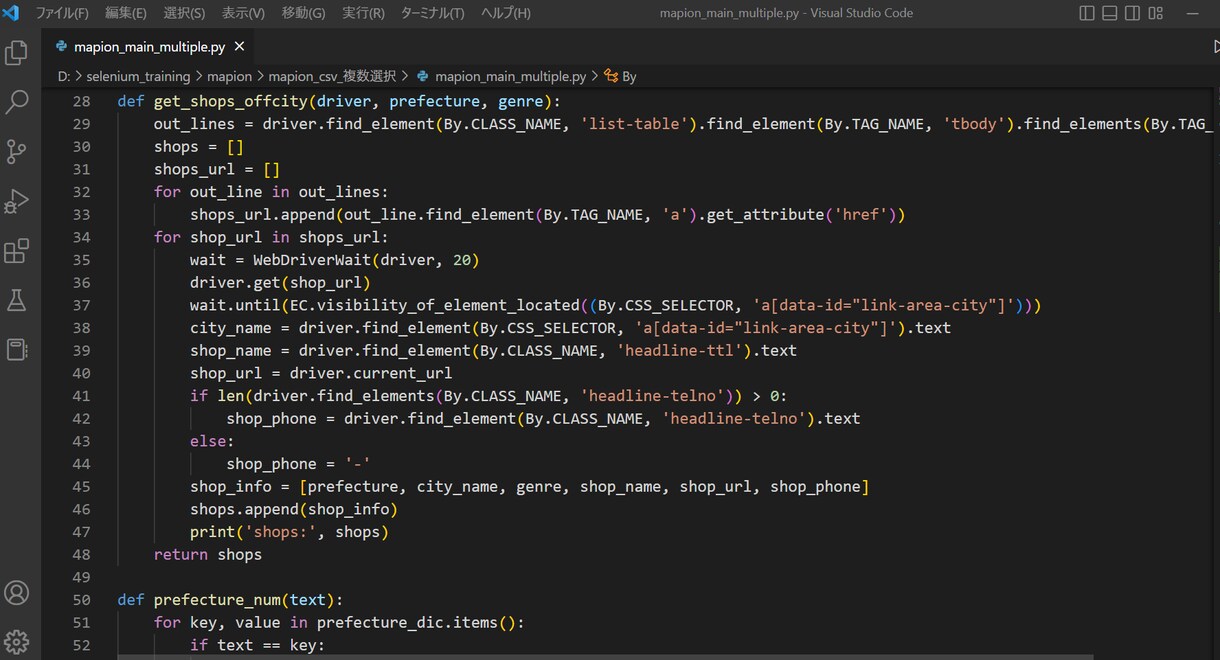This screenshot has width=1220, height=660.
Task: Click 'shops = []' on line 30
Action: [199, 147]
